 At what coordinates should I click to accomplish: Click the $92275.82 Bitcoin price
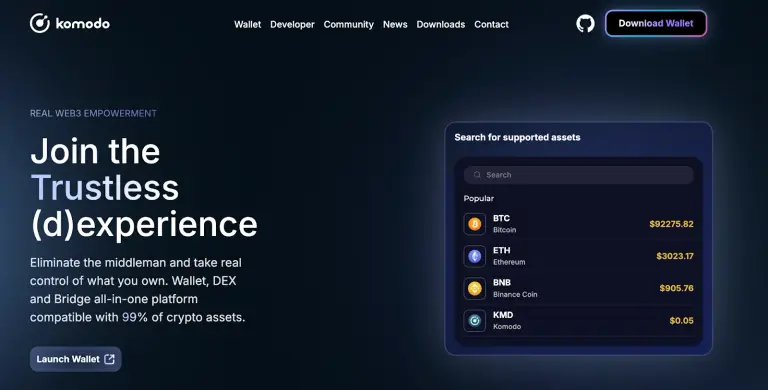pos(672,224)
